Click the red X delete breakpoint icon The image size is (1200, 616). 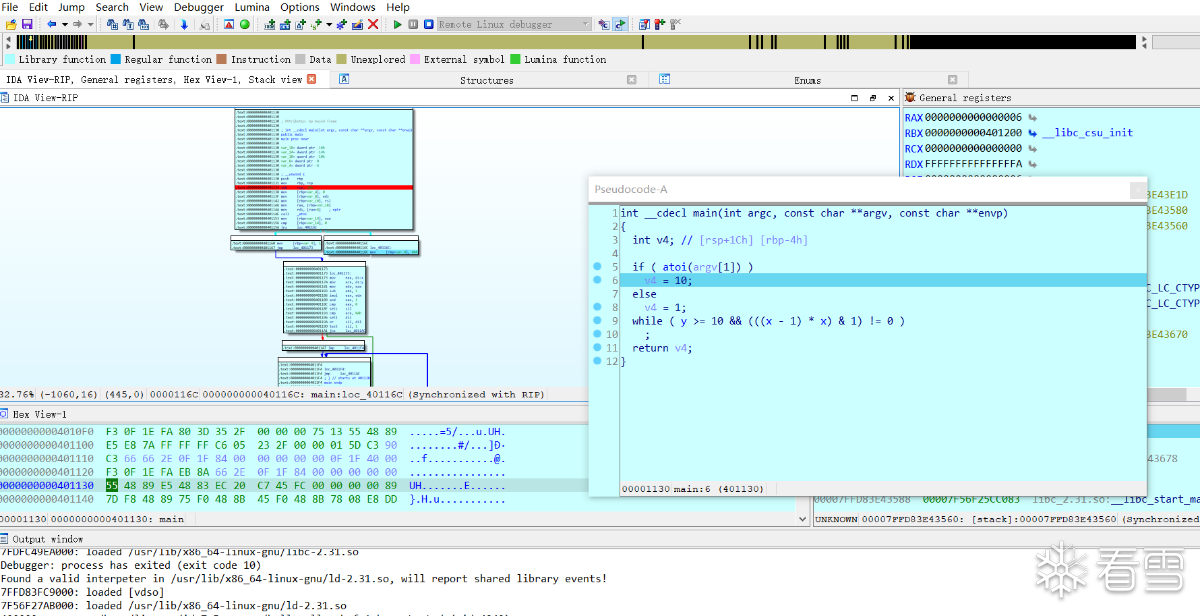pos(373,24)
